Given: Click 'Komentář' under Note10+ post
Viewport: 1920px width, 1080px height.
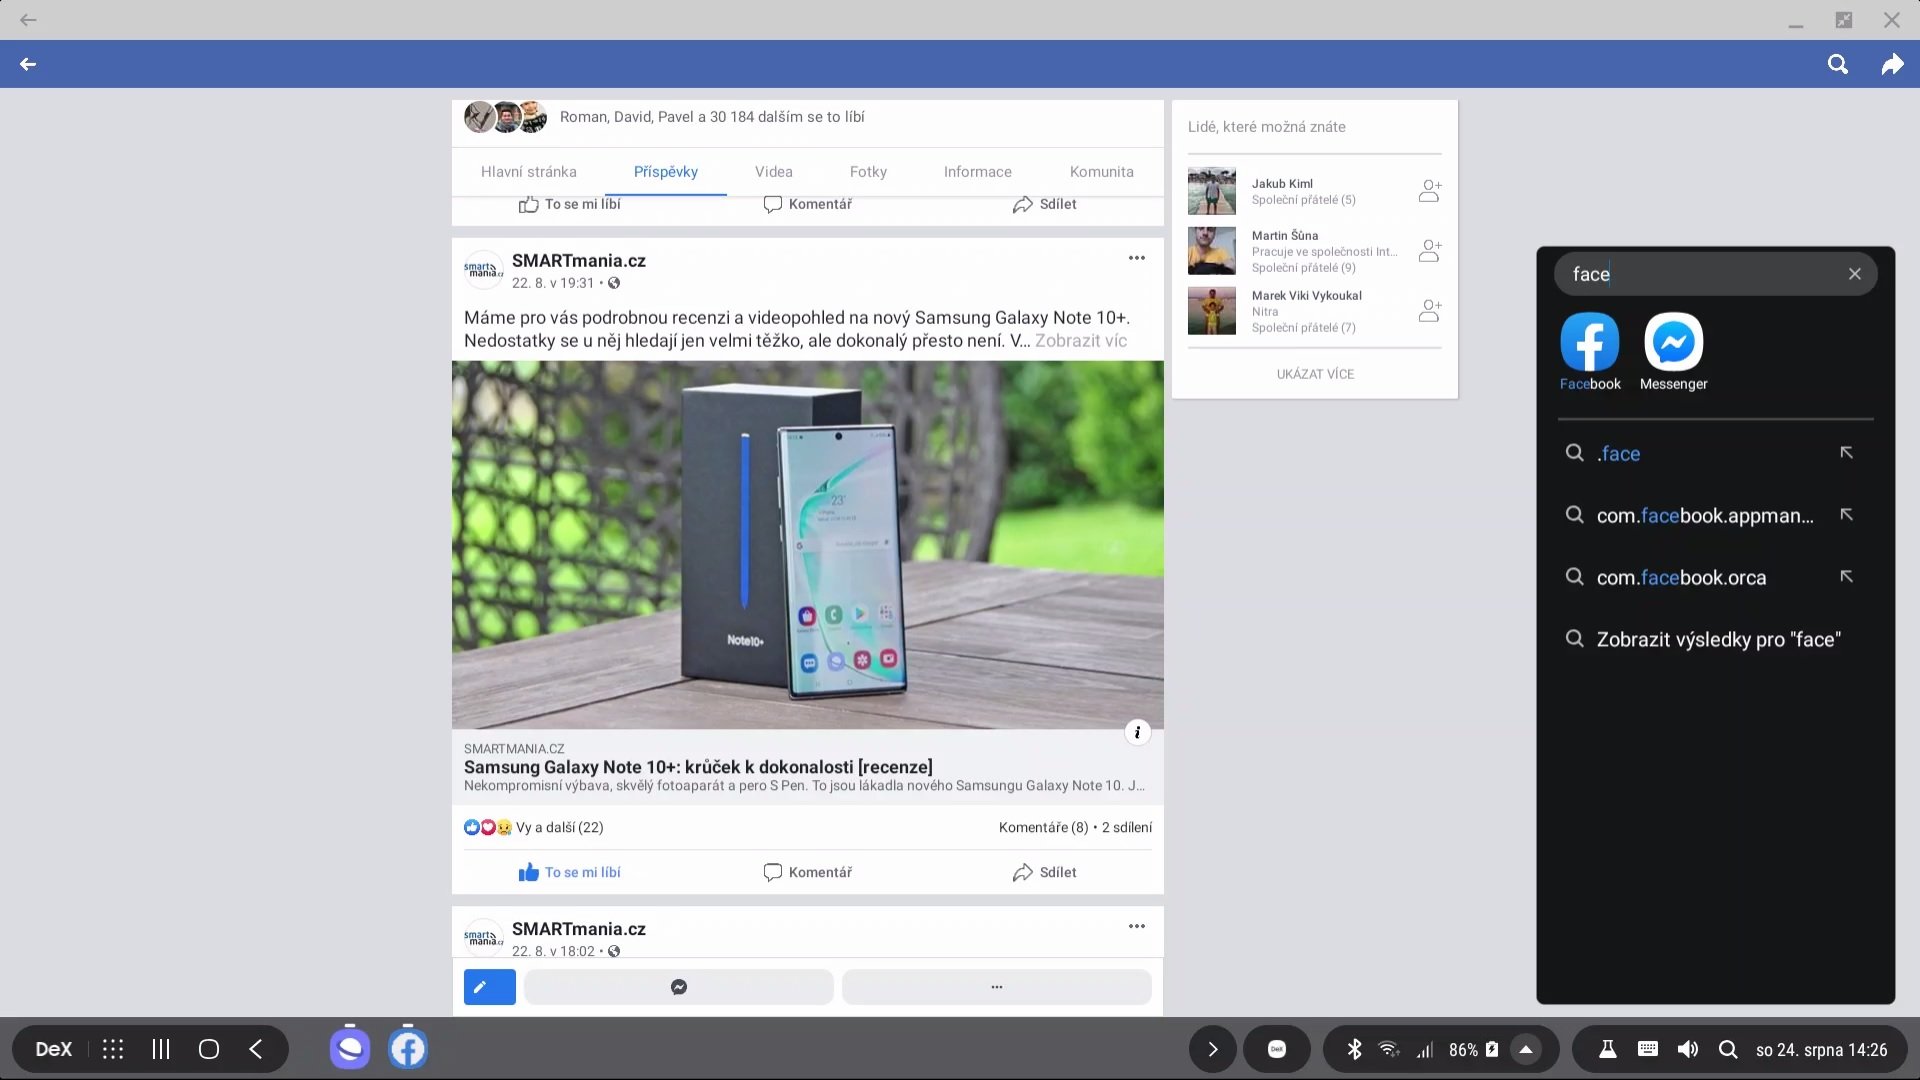Looking at the screenshot, I should 808,872.
